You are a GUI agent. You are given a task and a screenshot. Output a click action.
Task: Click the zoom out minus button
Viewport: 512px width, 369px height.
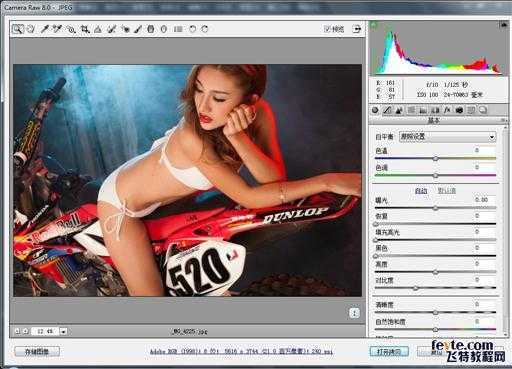click(17, 331)
